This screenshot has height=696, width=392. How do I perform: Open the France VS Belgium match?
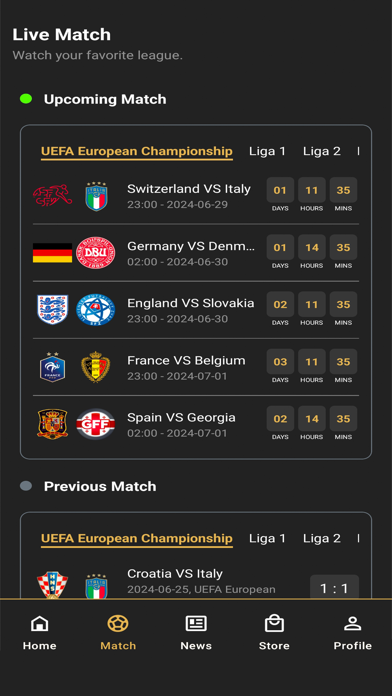pyautogui.click(x=196, y=367)
